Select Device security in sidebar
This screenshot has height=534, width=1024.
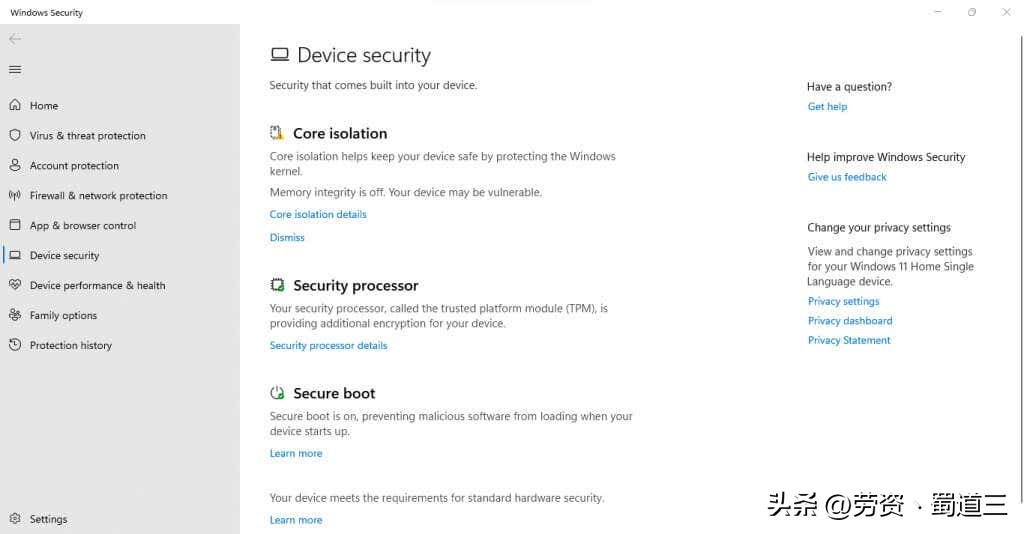click(64, 255)
